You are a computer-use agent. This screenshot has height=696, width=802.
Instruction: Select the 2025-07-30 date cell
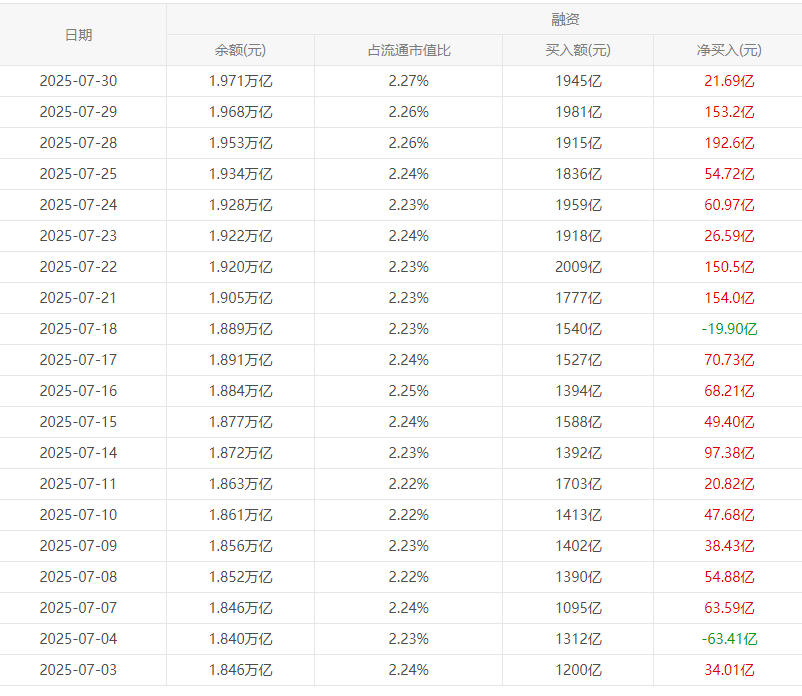[78, 81]
